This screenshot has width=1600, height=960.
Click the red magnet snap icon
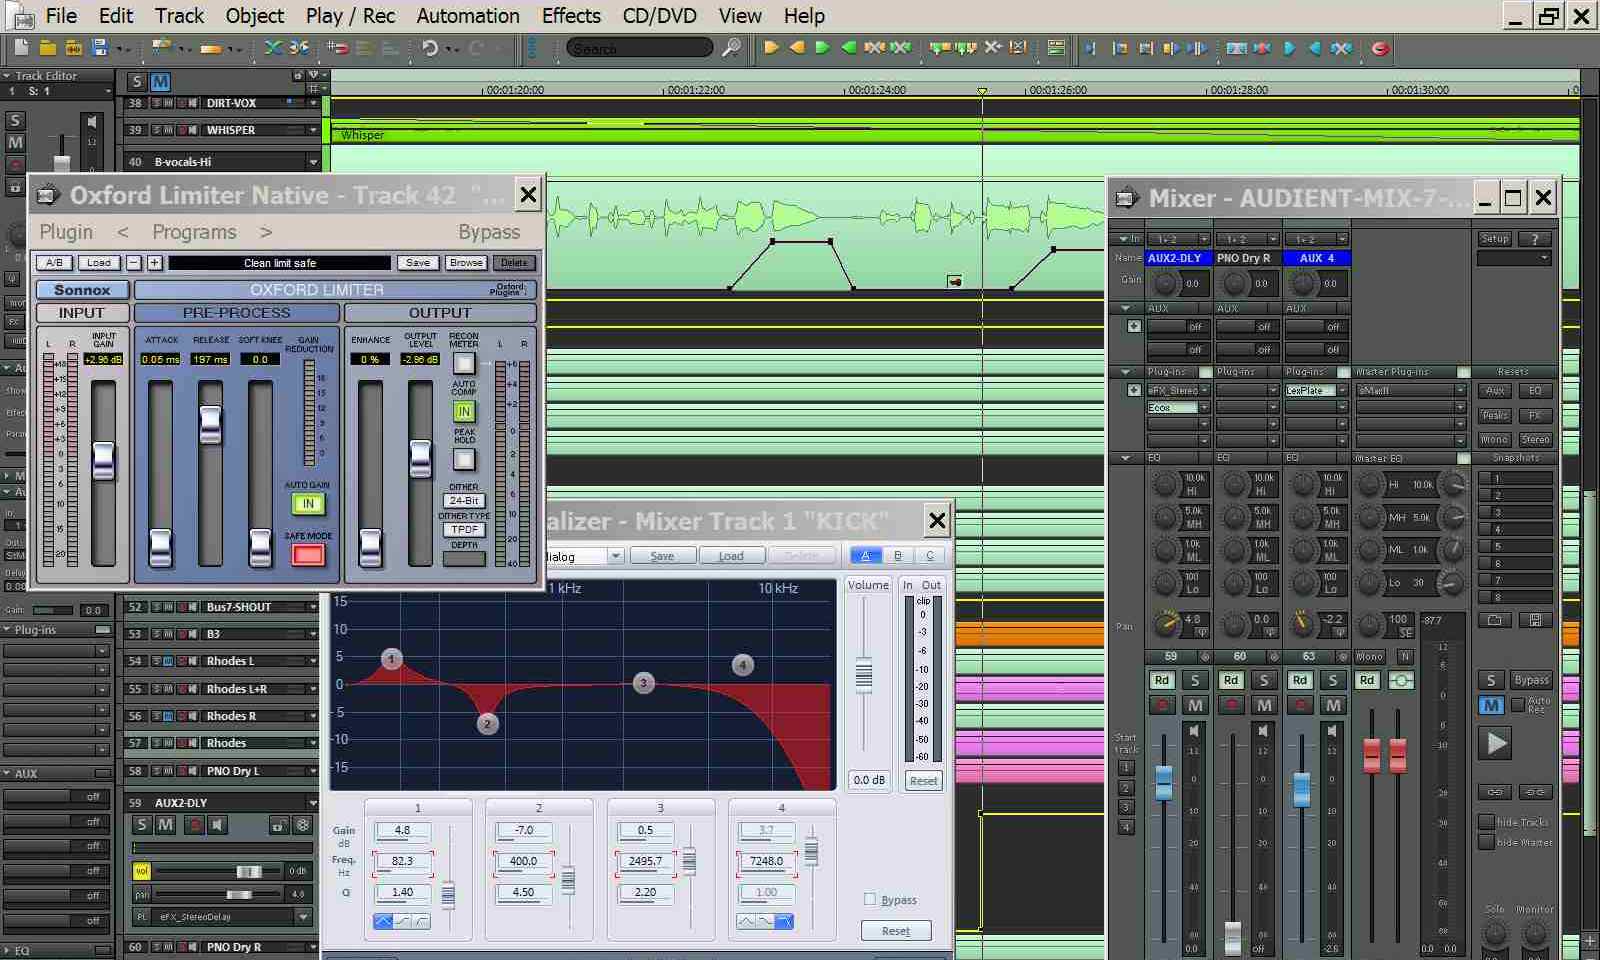[338, 47]
